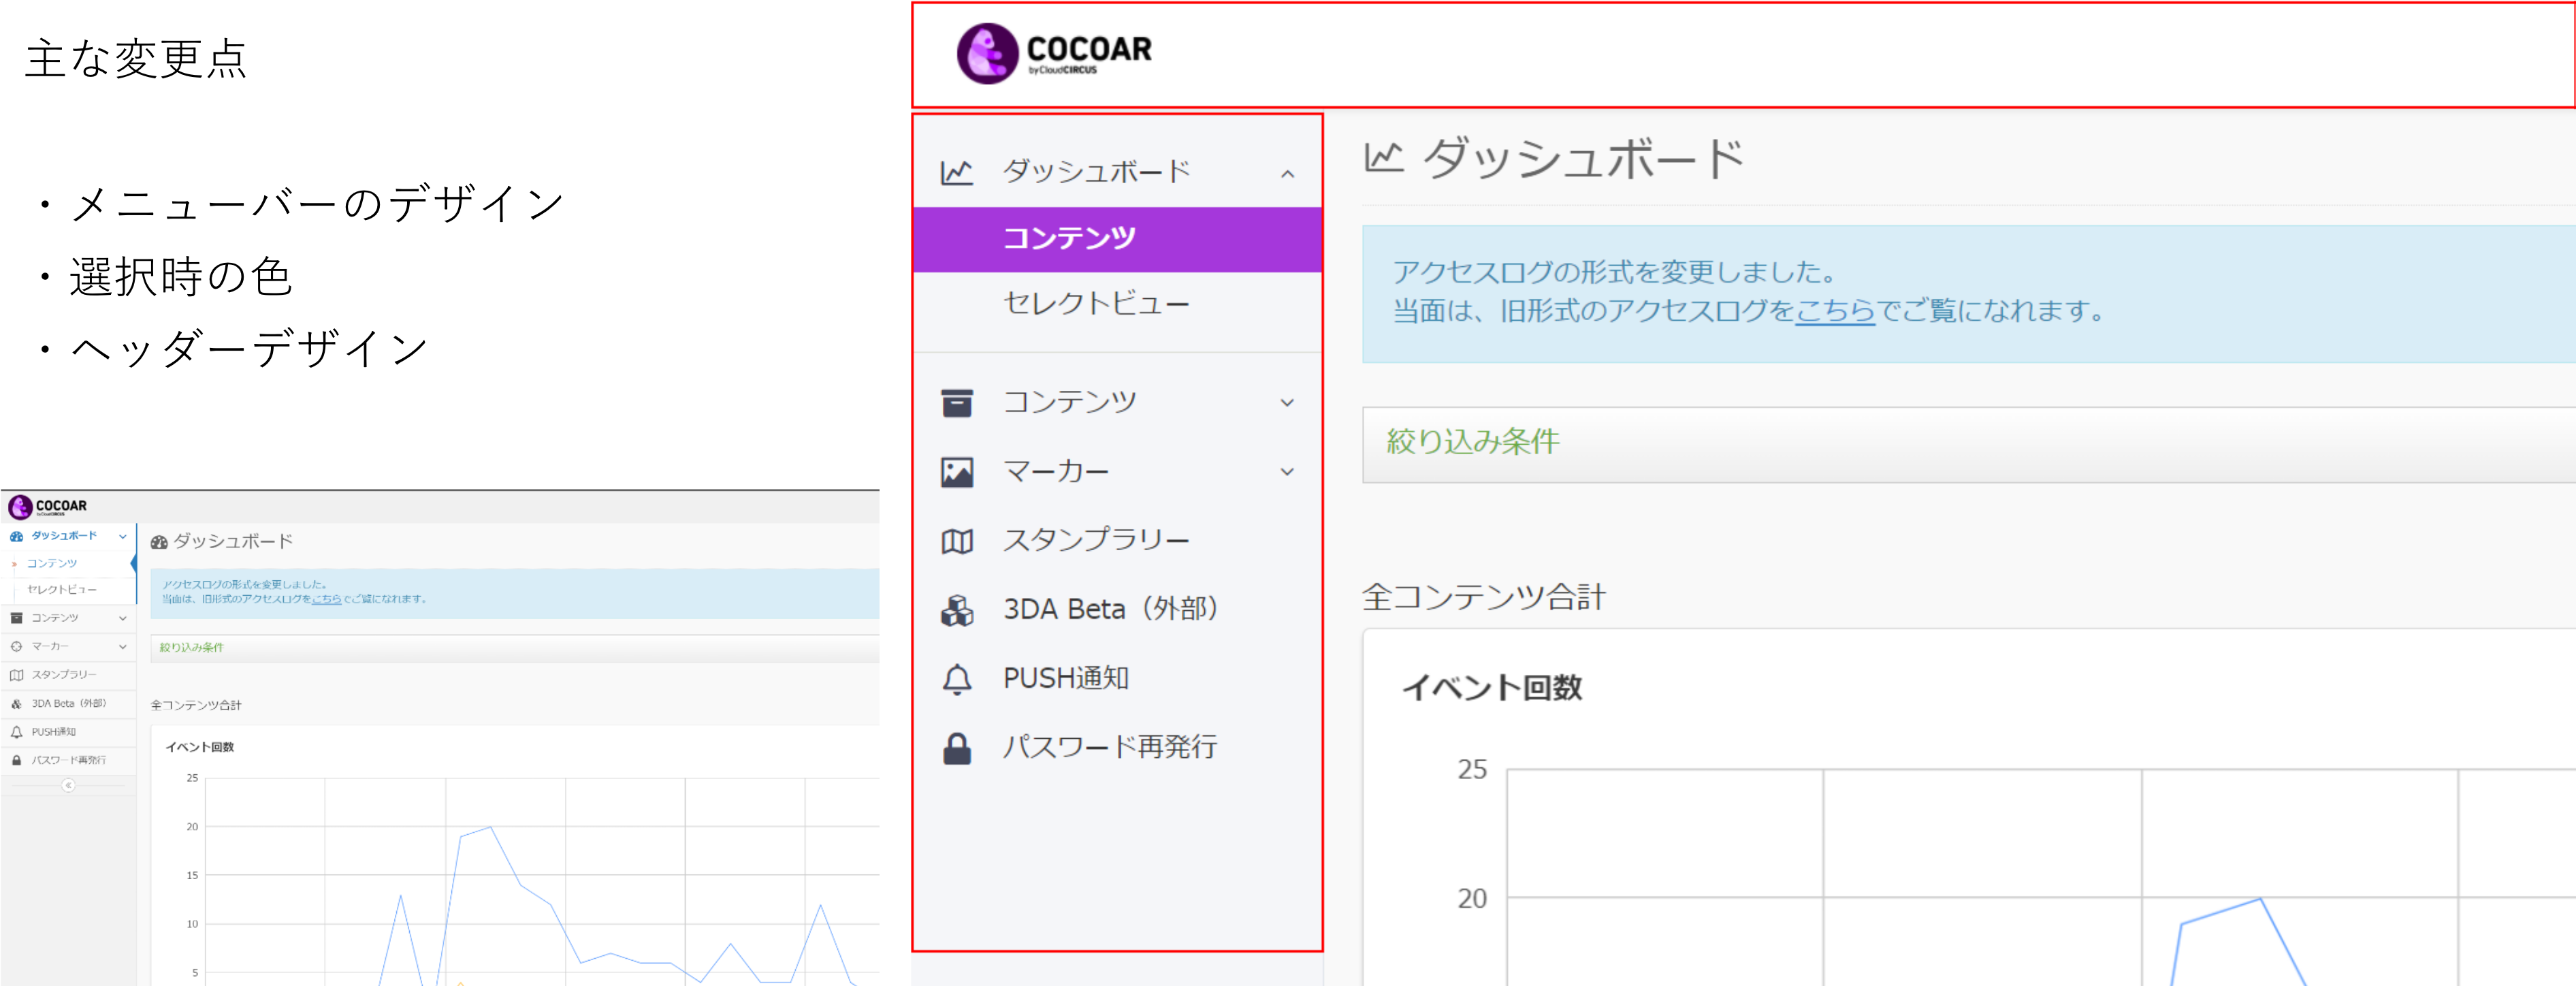The width and height of the screenshot is (2576, 986).
Task: Click the crosshair マーカー icon in old sidebar
Action: point(16,647)
